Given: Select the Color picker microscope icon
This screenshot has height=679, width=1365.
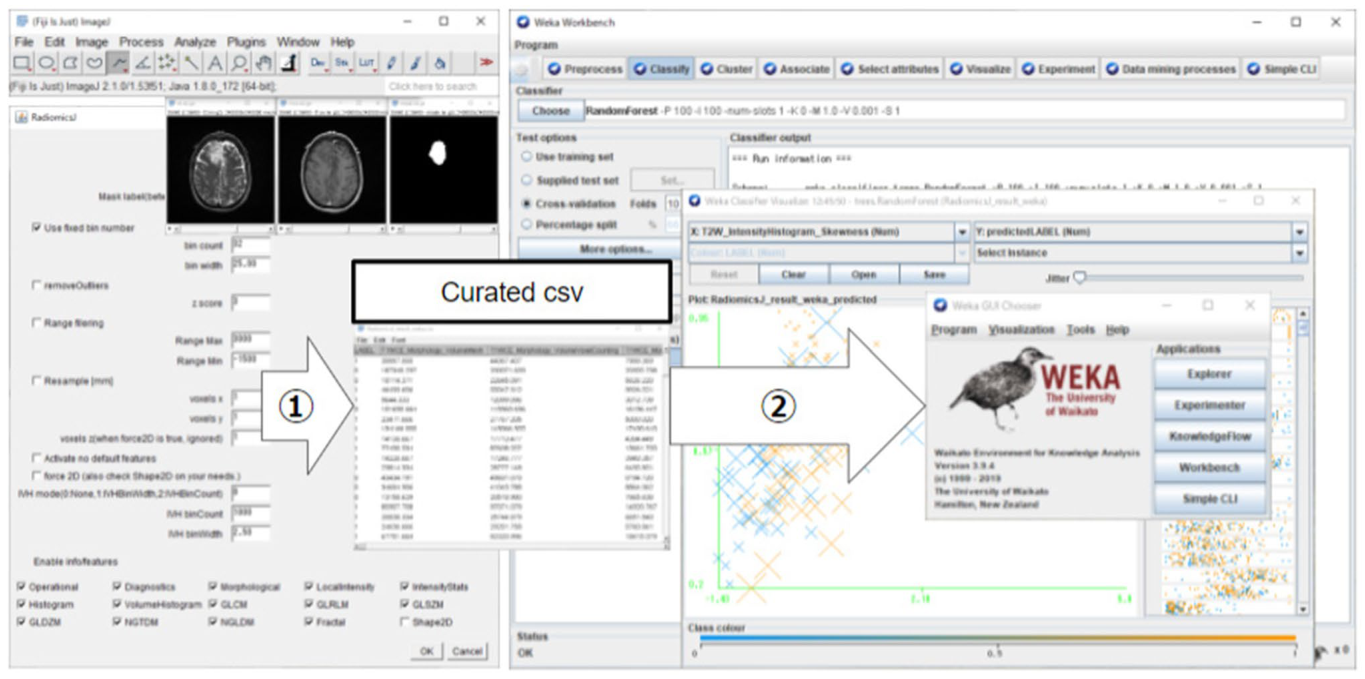Looking at the screenshot, I should click(x=288, y=63).
